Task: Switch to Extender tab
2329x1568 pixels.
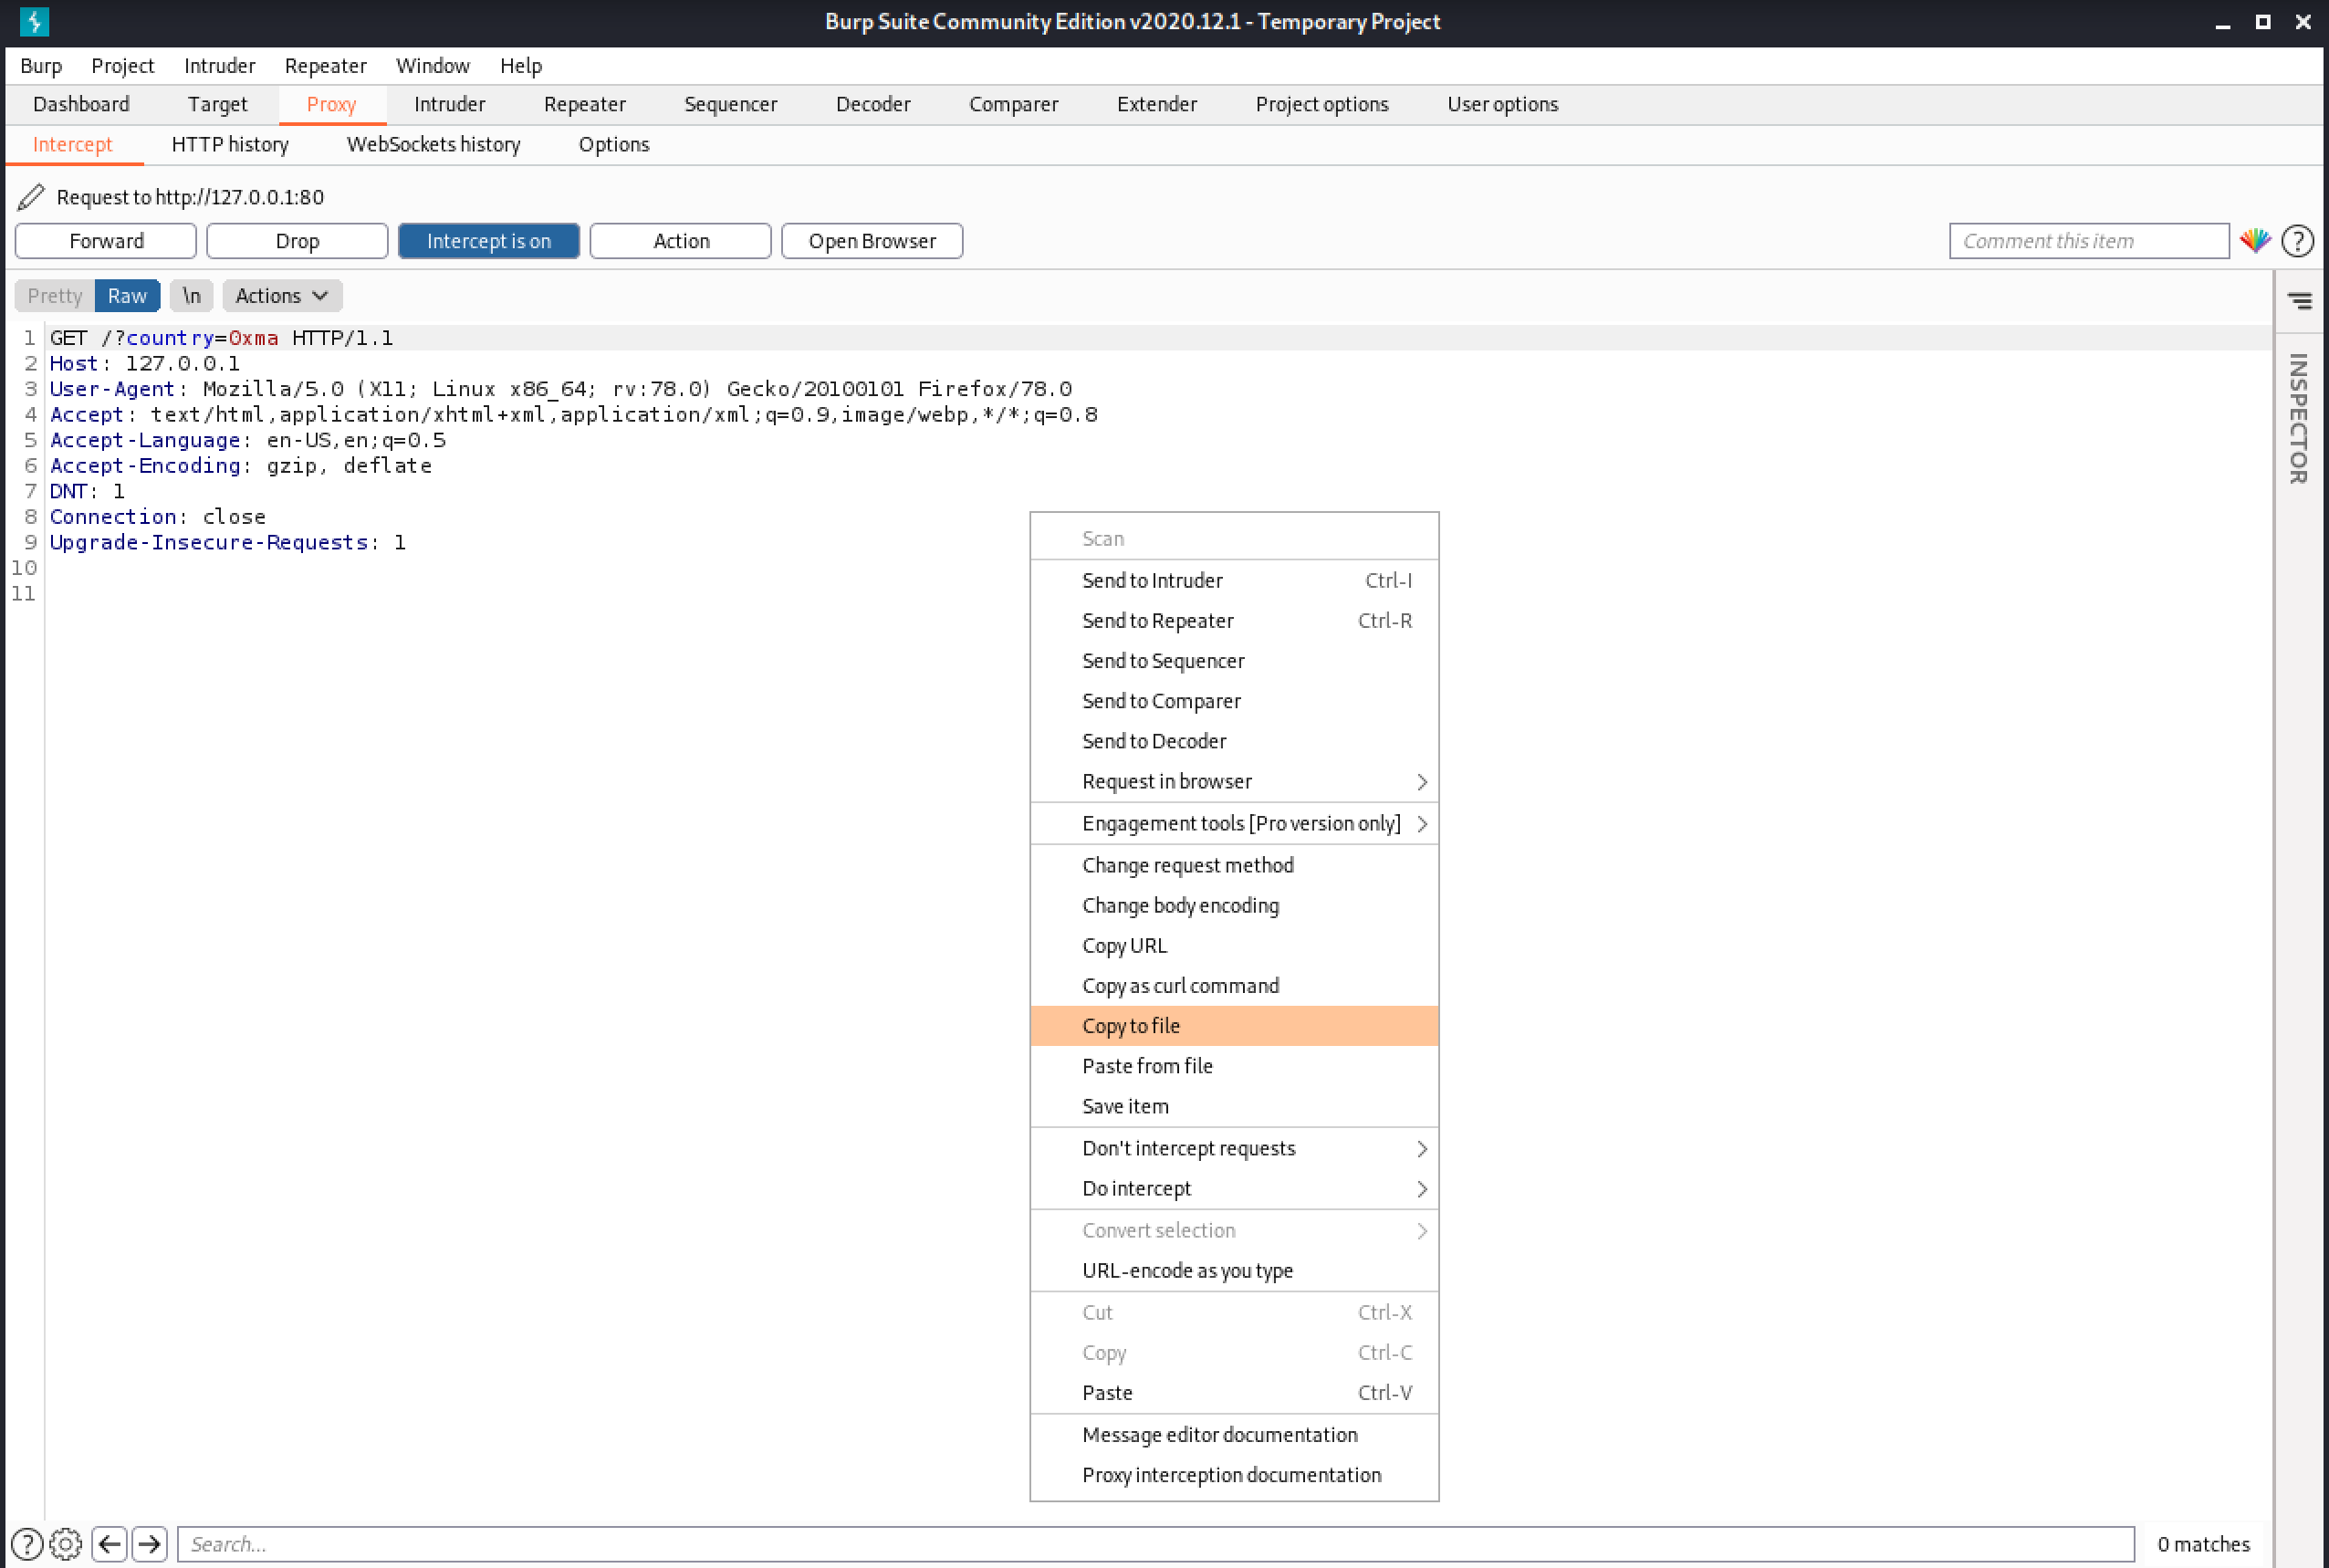Action: [x=1156, y=104]
